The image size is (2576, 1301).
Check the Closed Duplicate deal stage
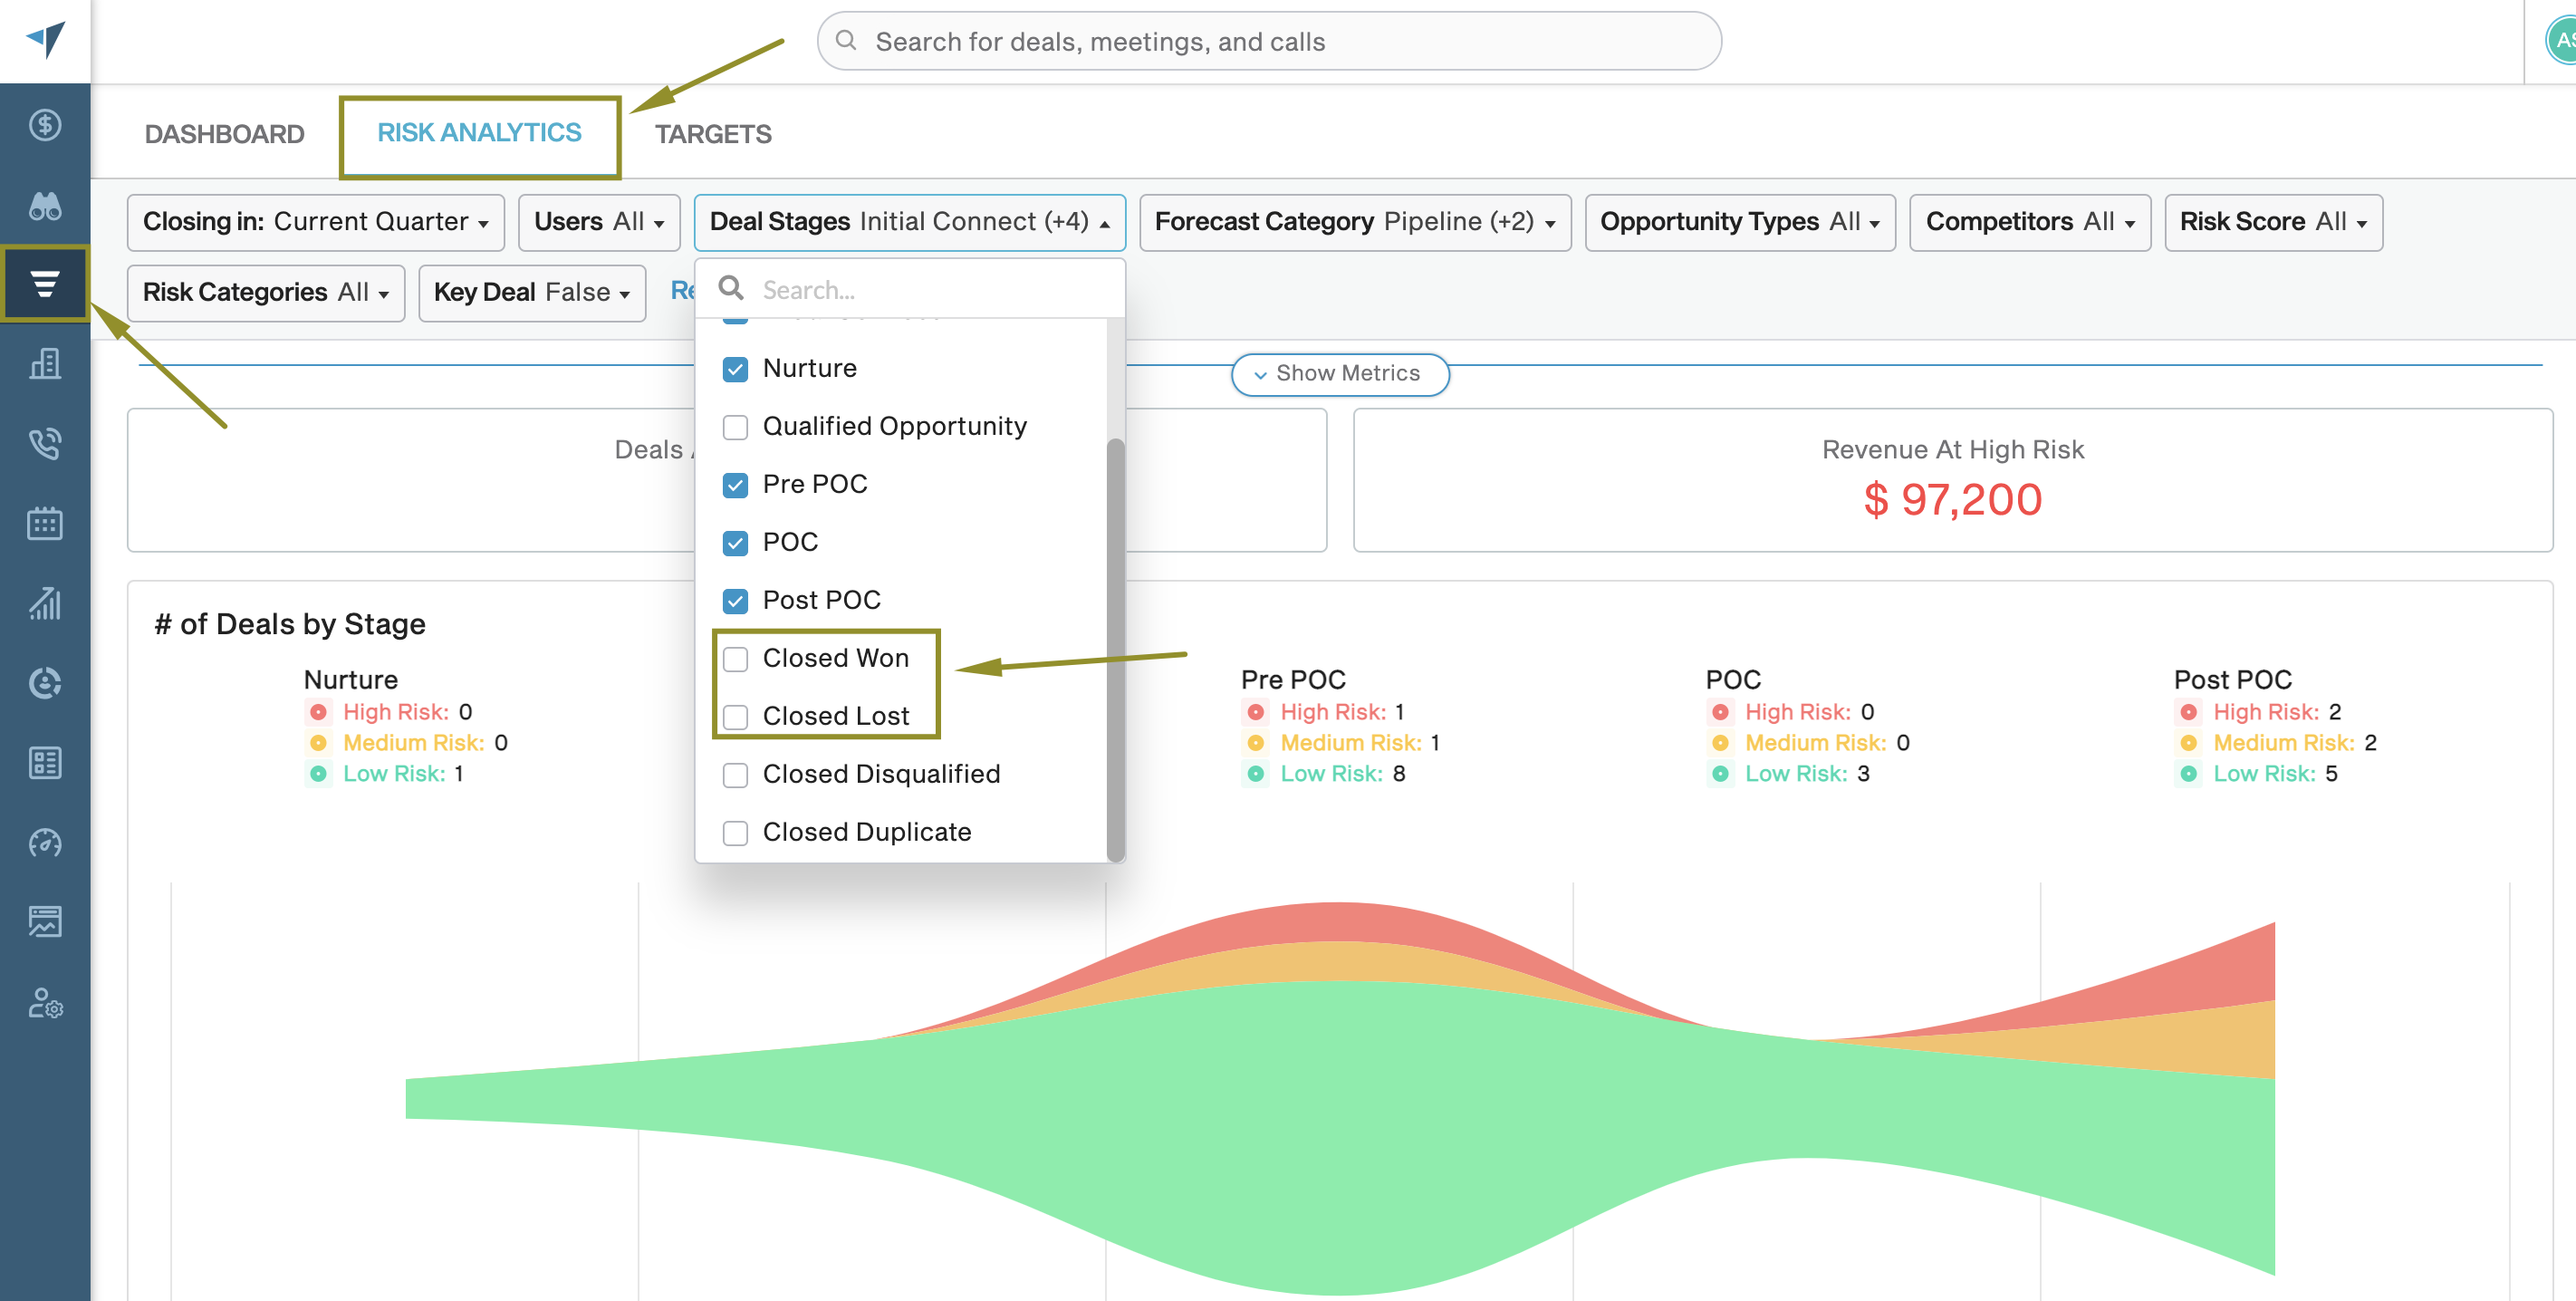tap(735, 833)
